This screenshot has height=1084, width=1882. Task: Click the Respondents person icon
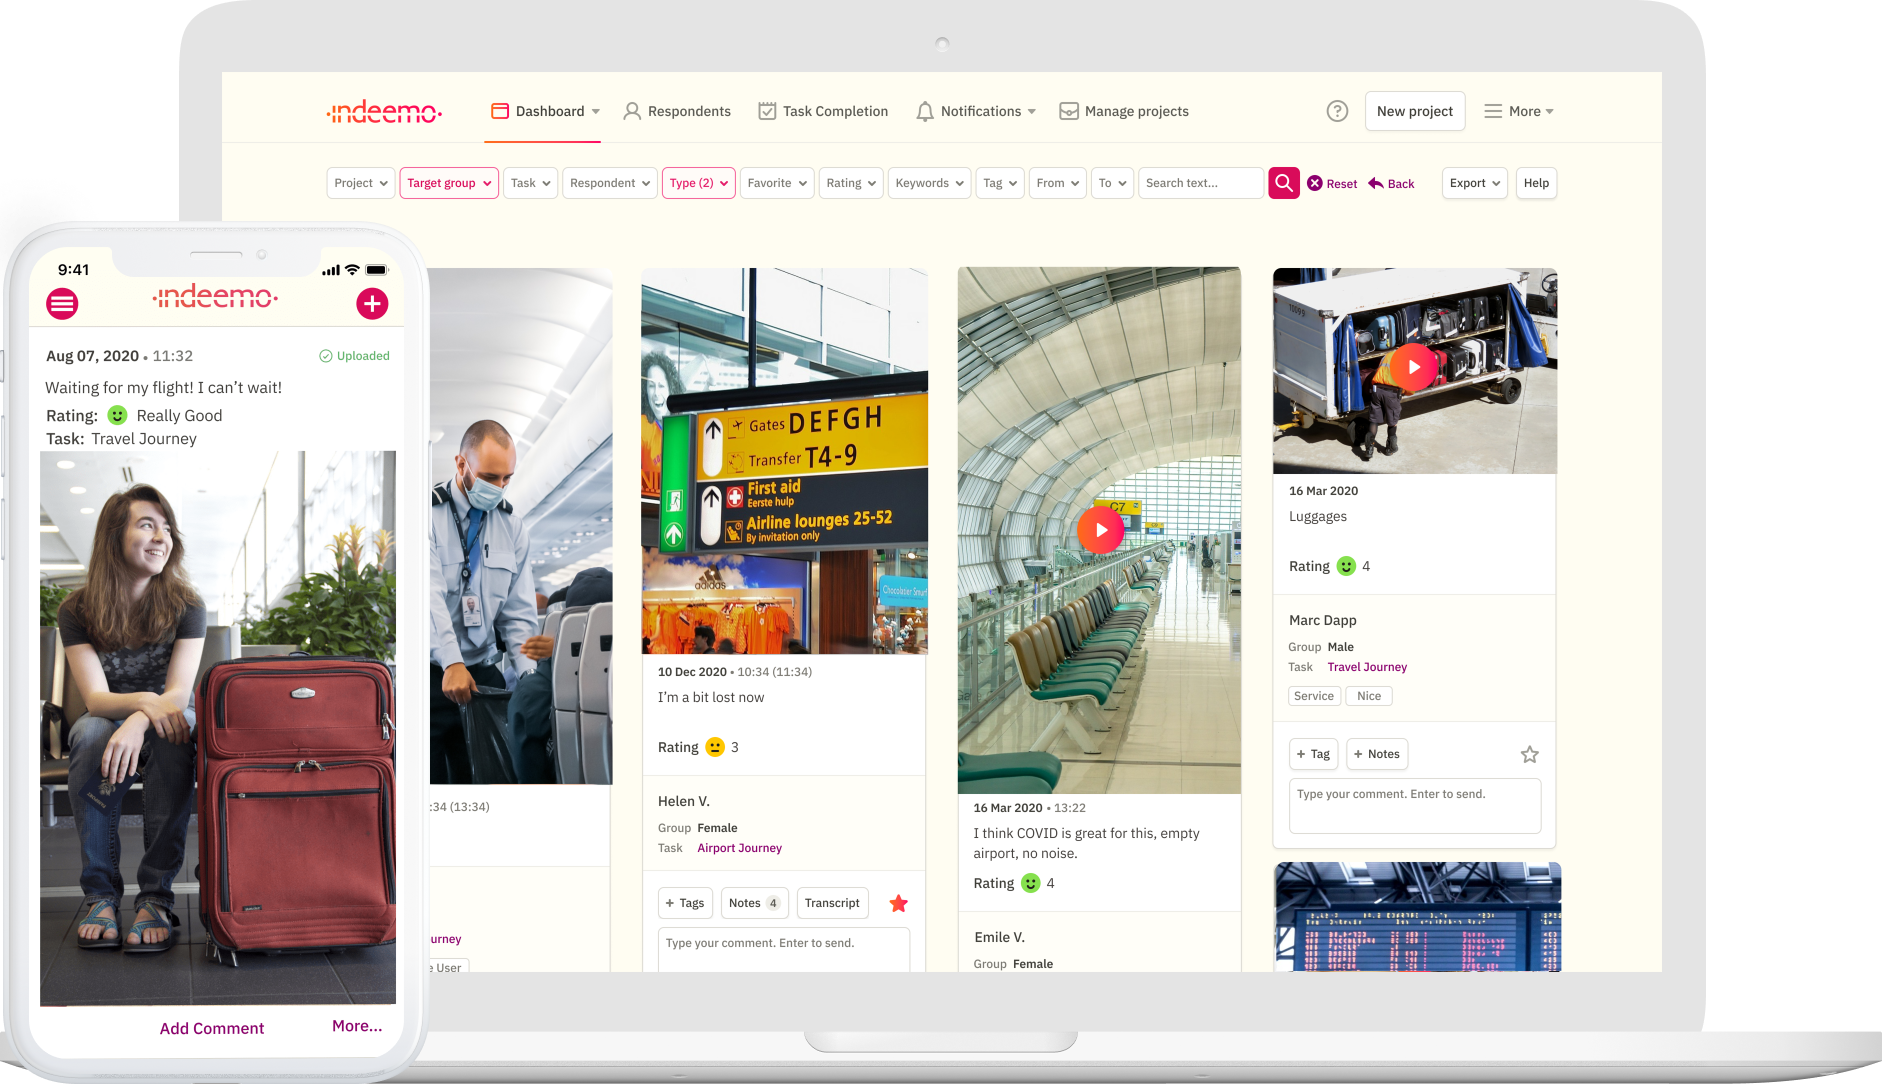tap(632, 111)
